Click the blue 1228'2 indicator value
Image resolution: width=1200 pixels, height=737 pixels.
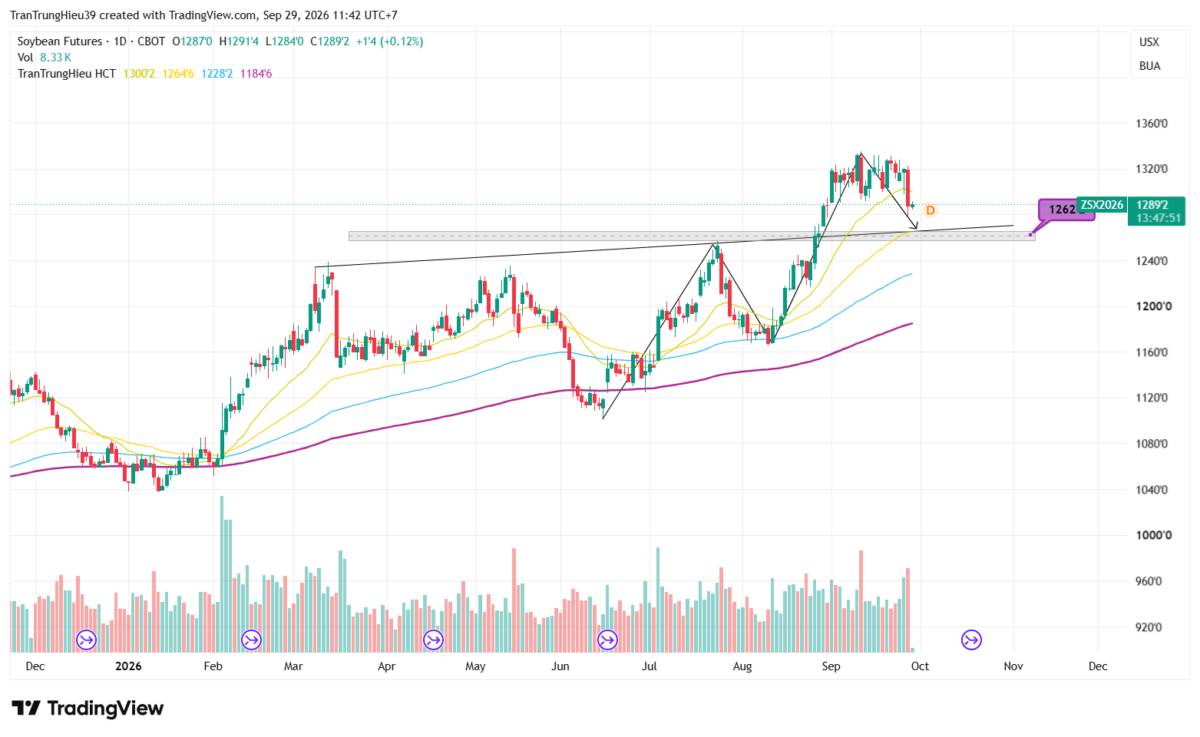click(x=217, y=73)
